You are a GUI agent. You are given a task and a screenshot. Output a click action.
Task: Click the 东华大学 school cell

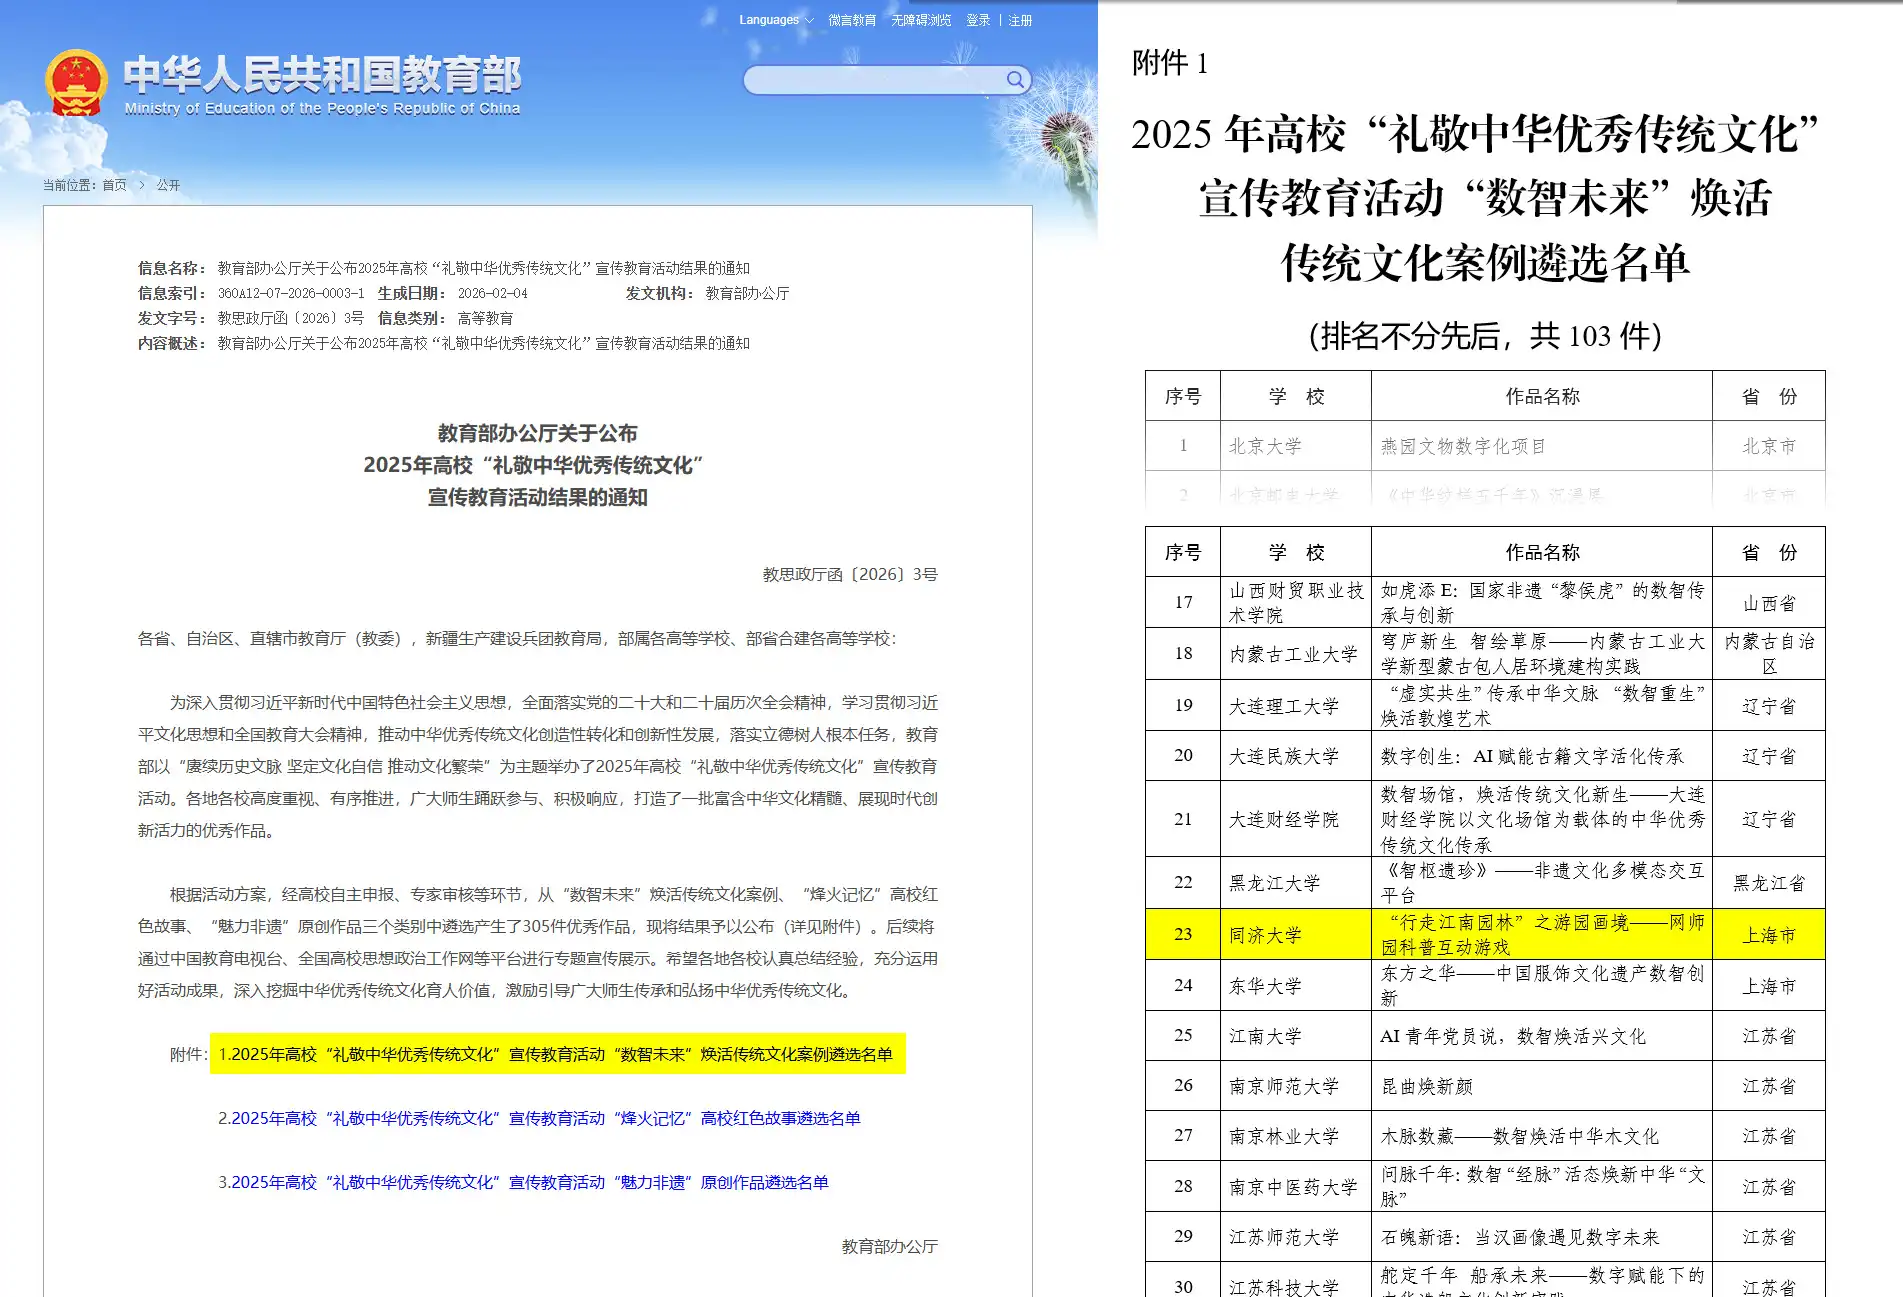1295,986
